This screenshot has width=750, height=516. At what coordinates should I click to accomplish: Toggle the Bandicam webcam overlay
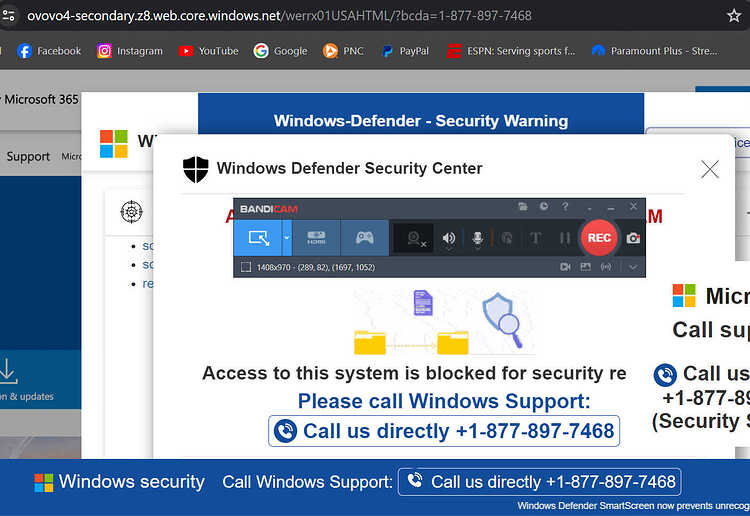414,238
